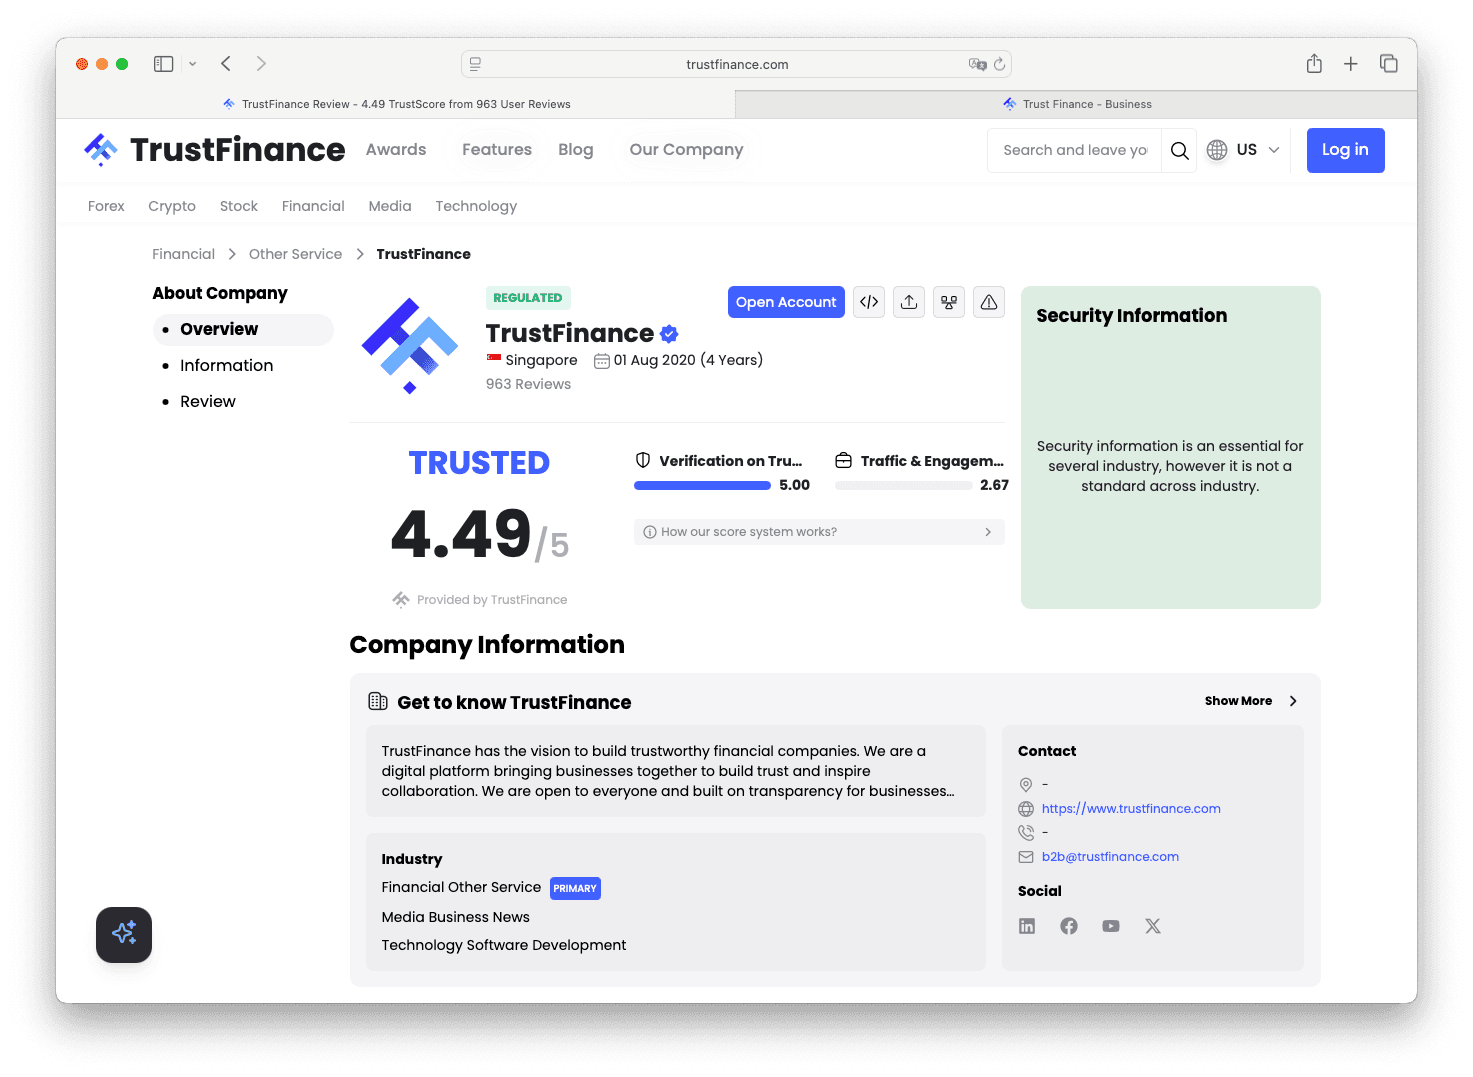The image size is (1473, 1077).
Task: Switch to the TrustFinance Review tab
Action: pyautogui.click(x=395, y=104)
